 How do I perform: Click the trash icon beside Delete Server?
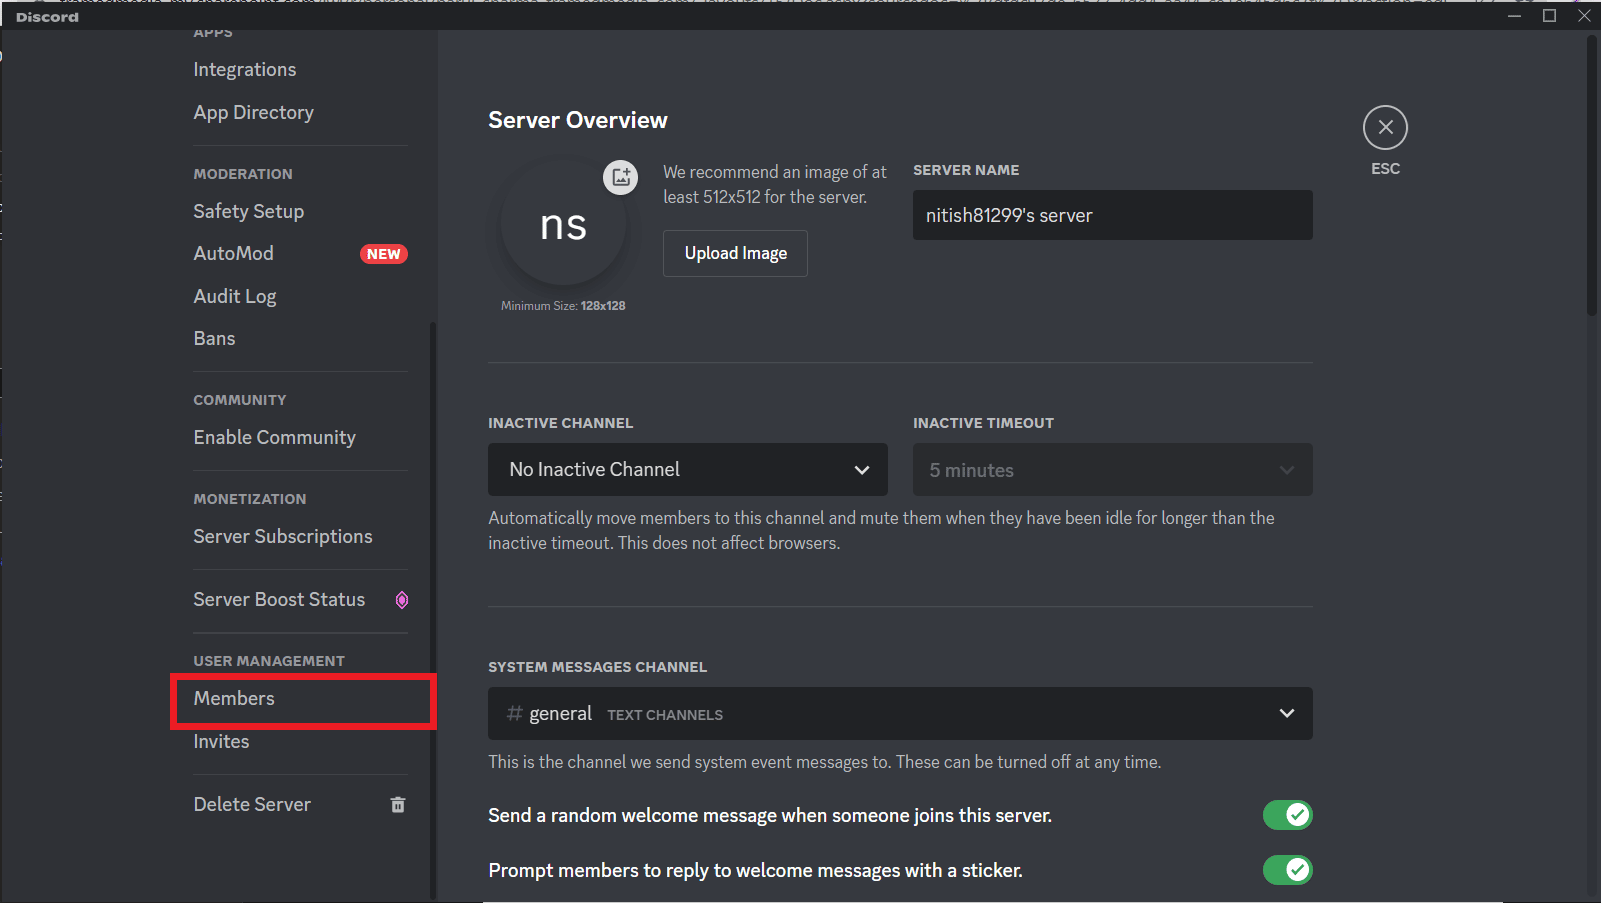398,805
